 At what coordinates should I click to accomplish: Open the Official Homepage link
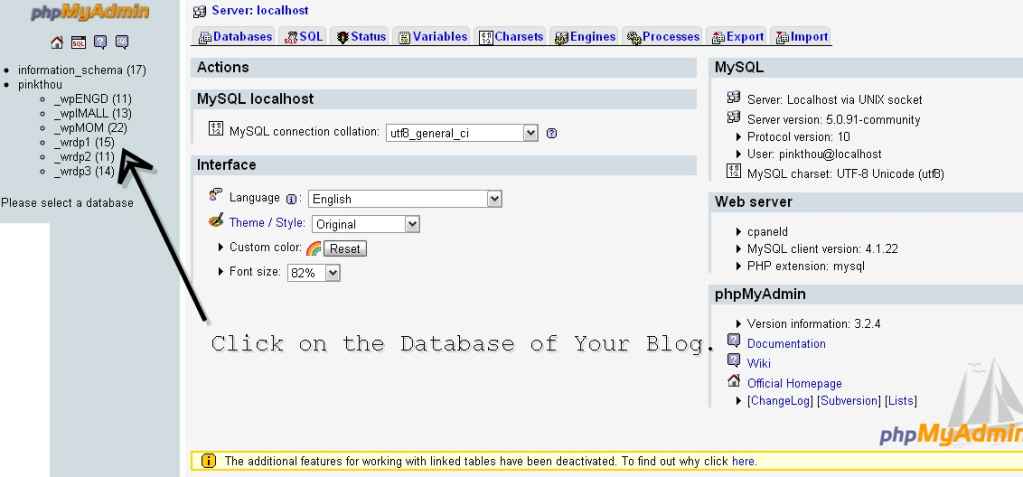[x=795, y=384]
